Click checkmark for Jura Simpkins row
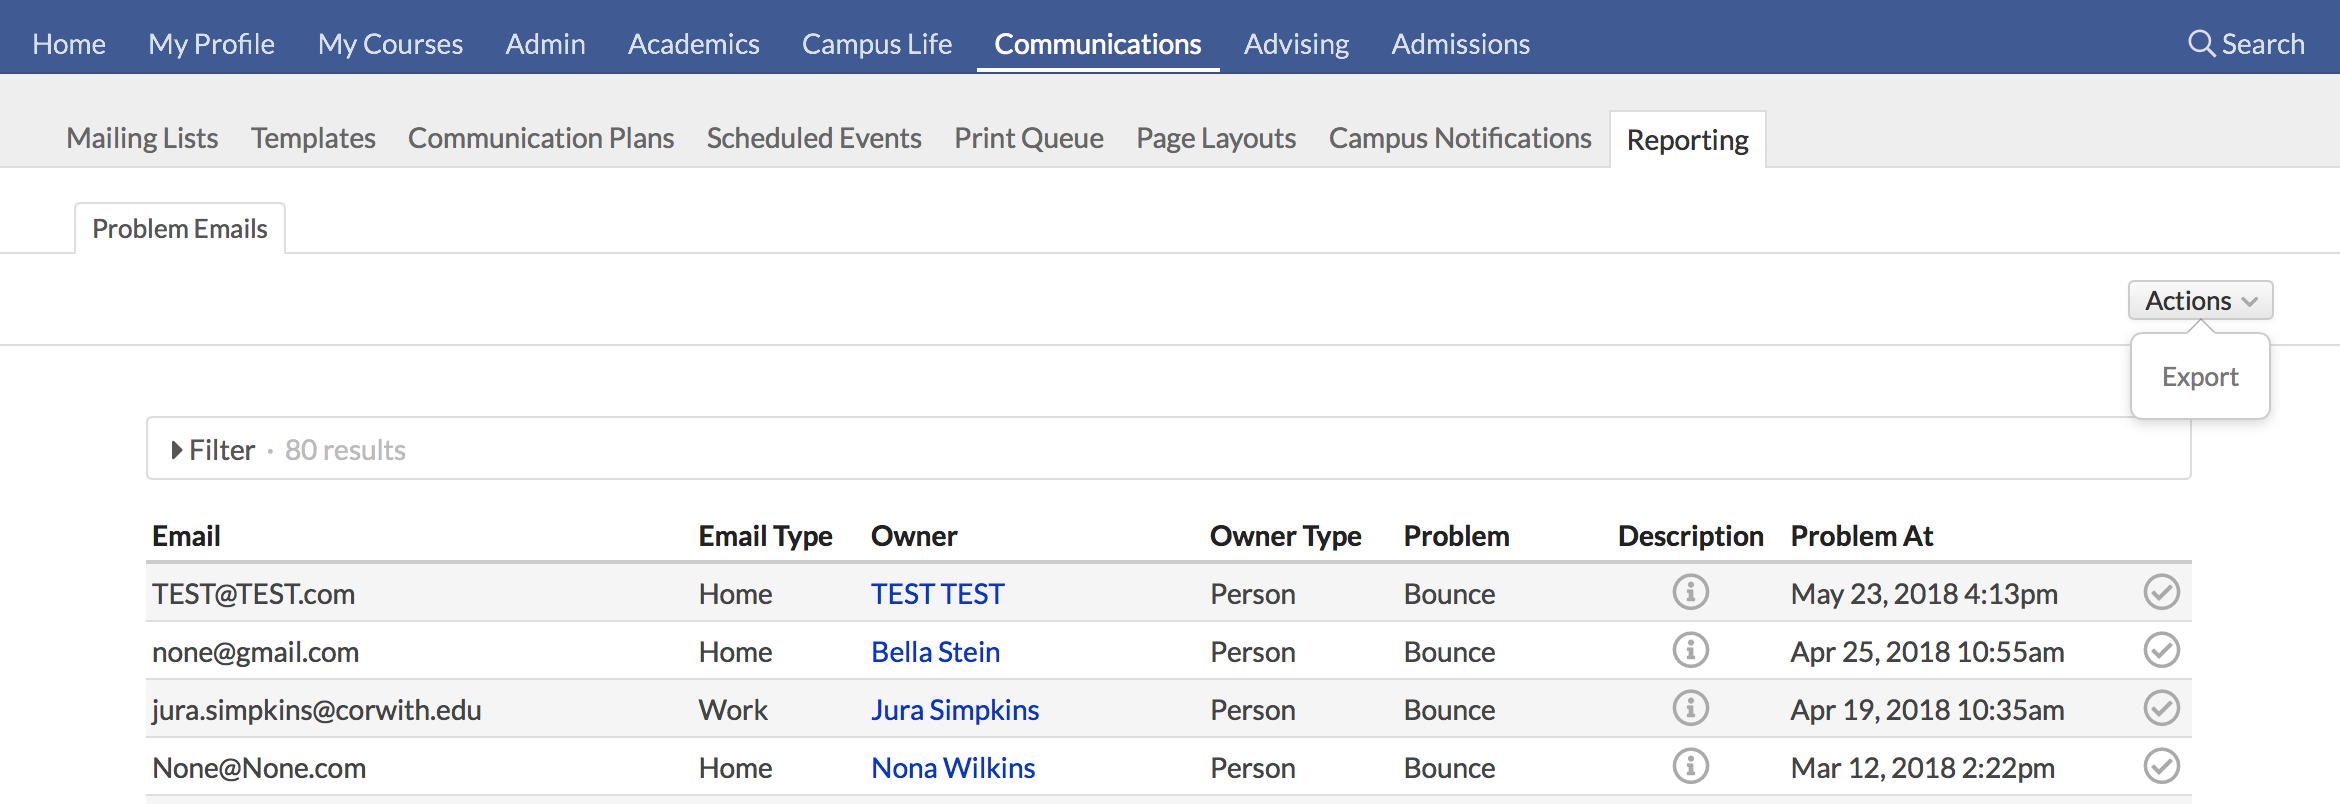 pyautogui.click(x=2161, y=708)
